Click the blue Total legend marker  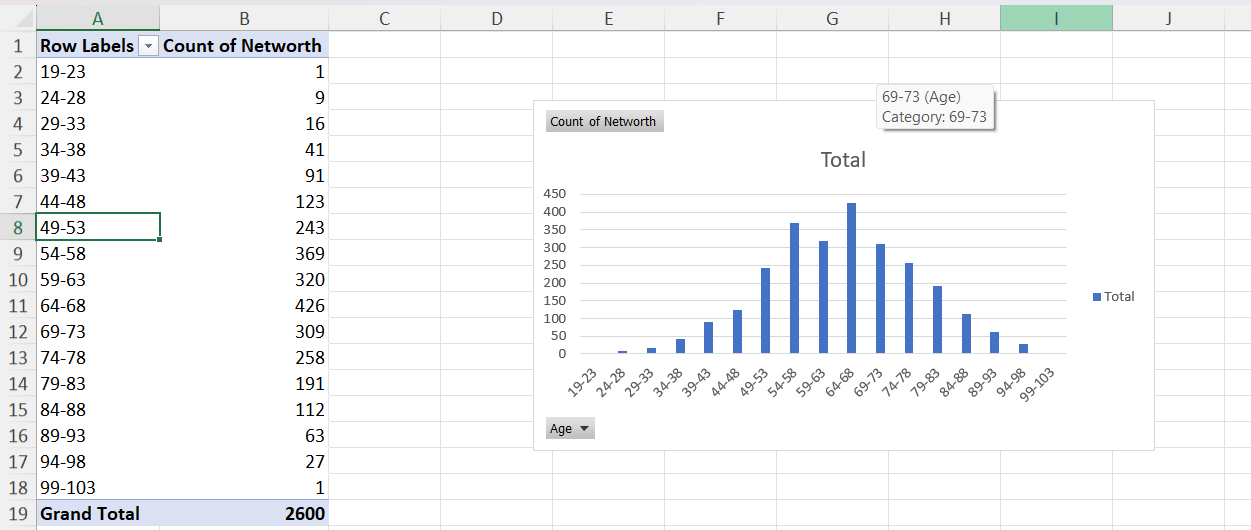click(1097, 297)
